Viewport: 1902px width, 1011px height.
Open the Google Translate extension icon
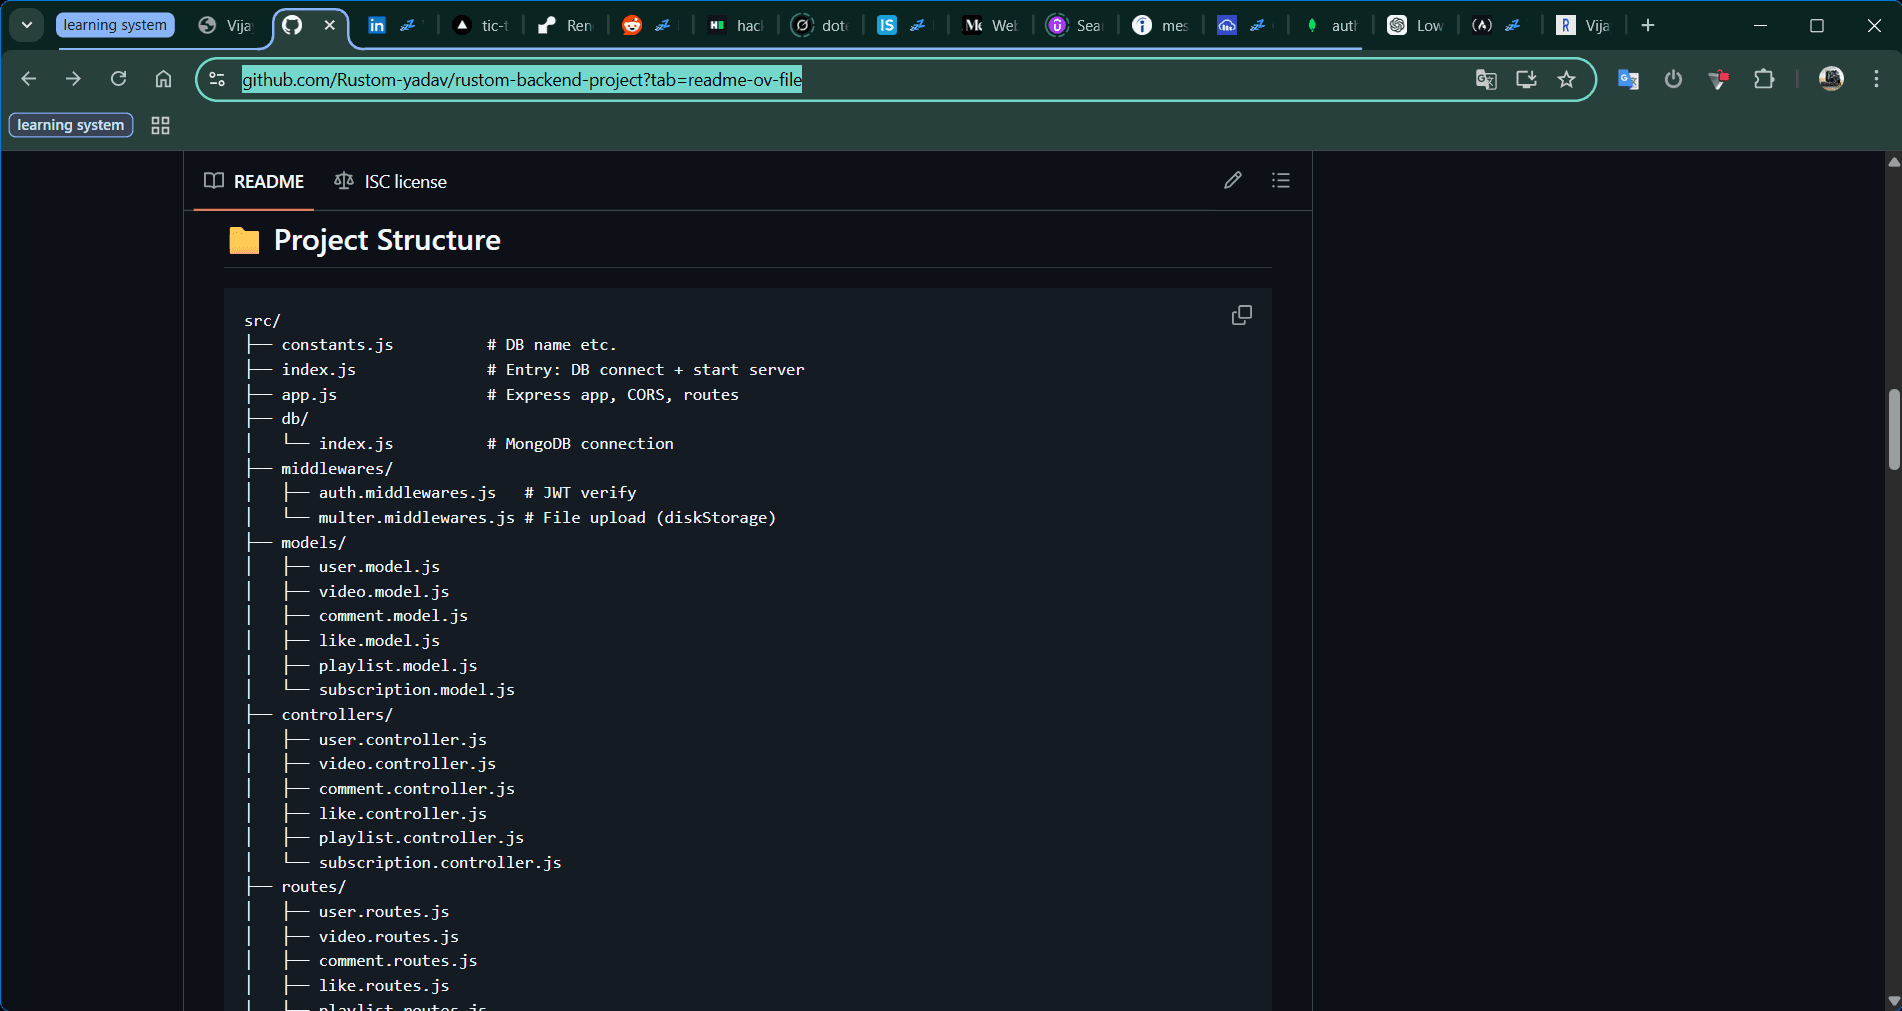pyautogui.click(x=1628, y=79)
